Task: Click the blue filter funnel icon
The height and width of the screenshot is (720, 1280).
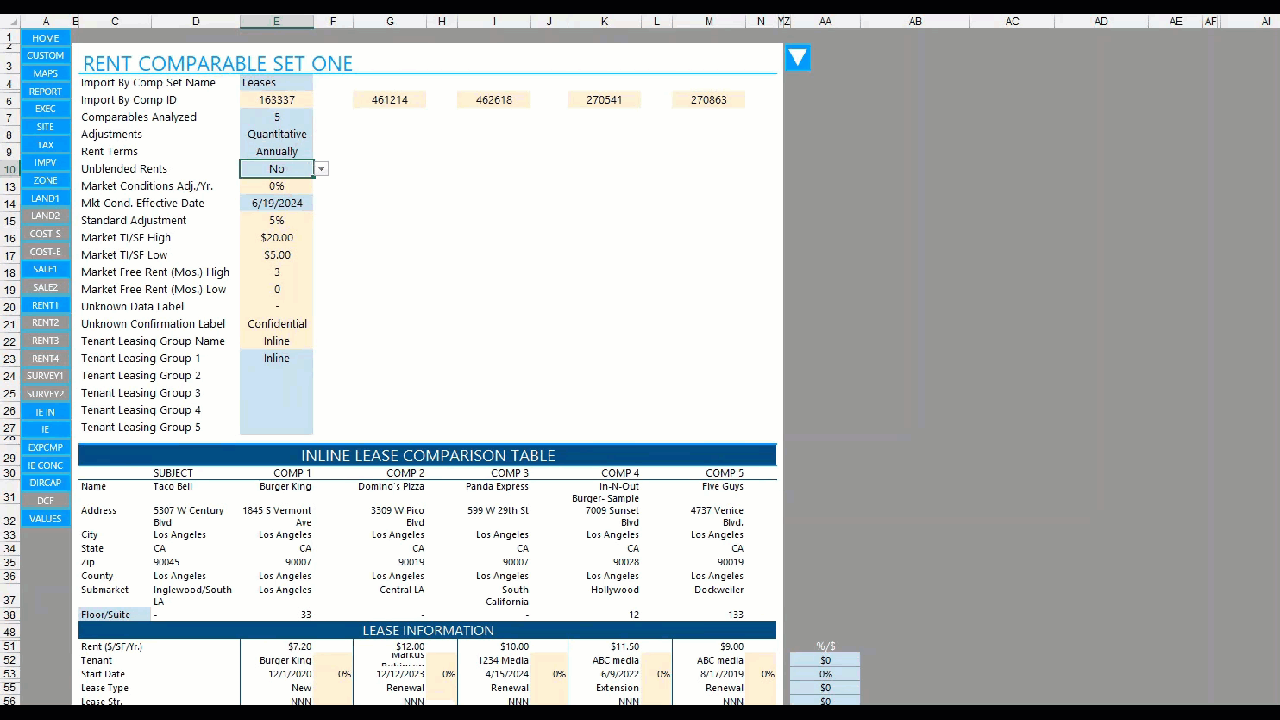Action: pos(797,58)
